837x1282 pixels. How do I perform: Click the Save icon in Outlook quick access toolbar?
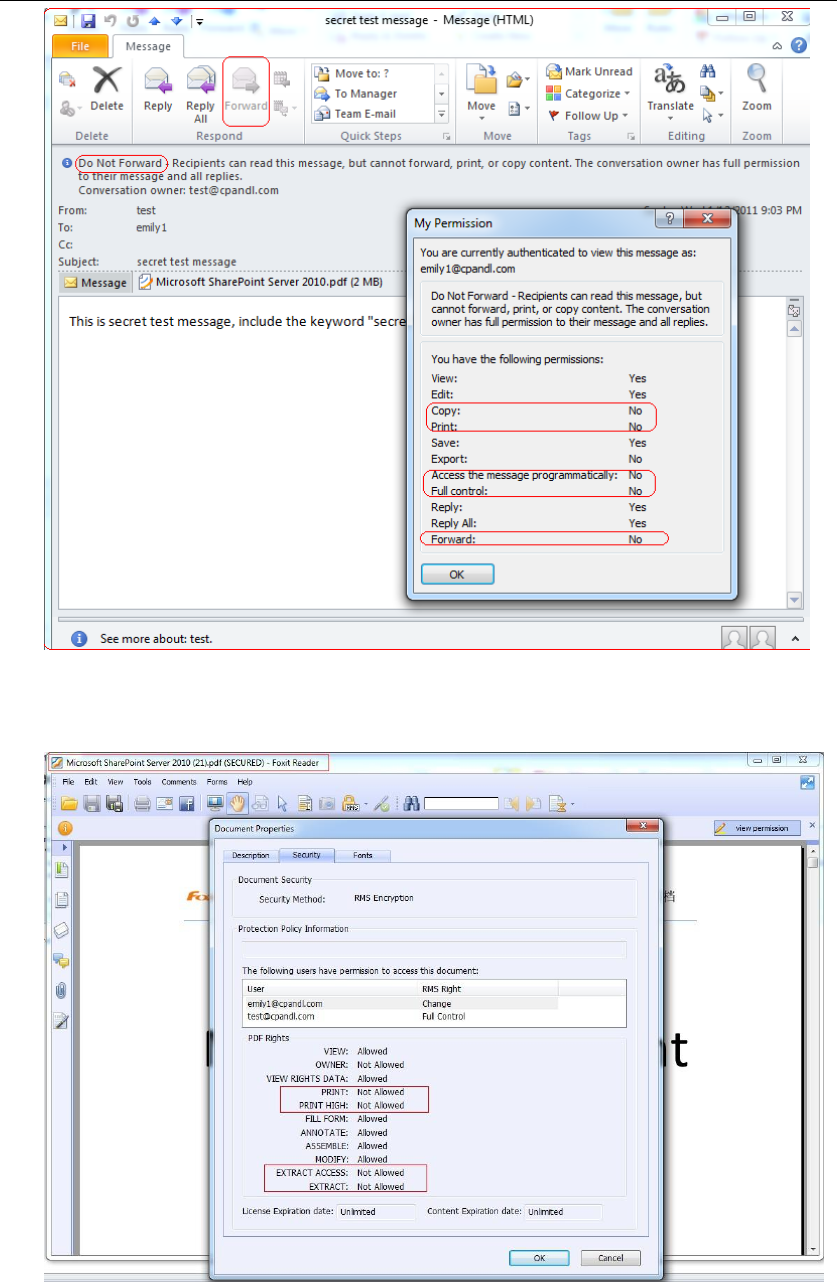coord(88,20)
